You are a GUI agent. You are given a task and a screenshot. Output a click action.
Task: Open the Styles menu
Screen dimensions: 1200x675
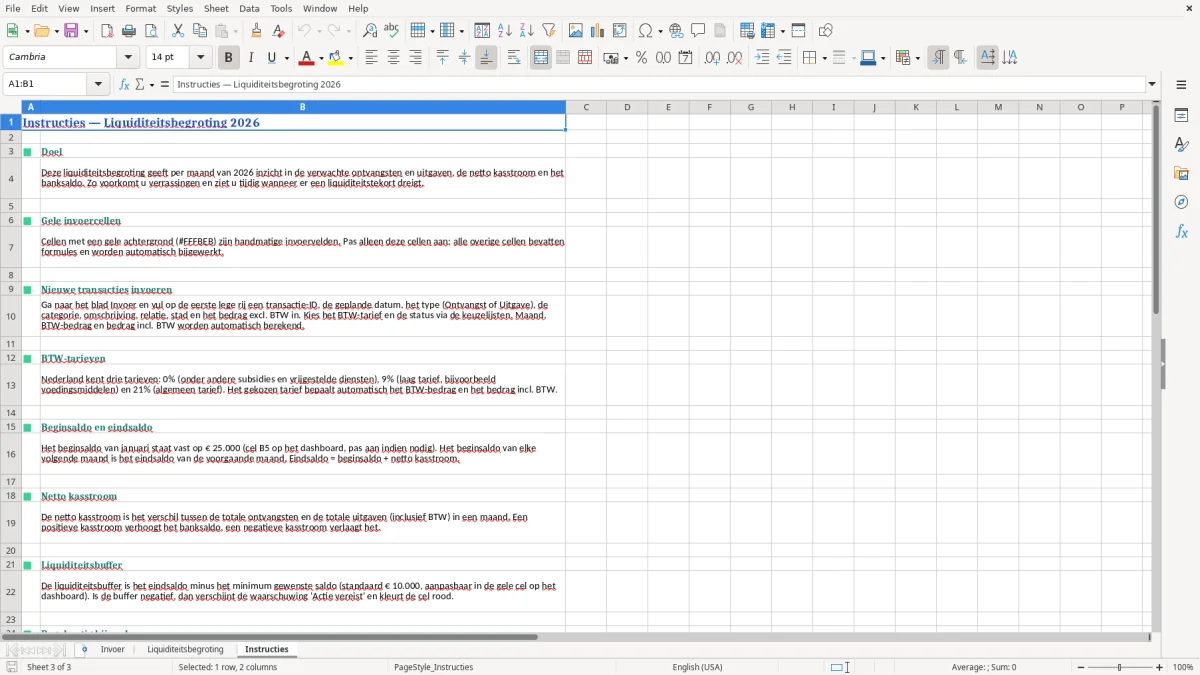[180, 8]
